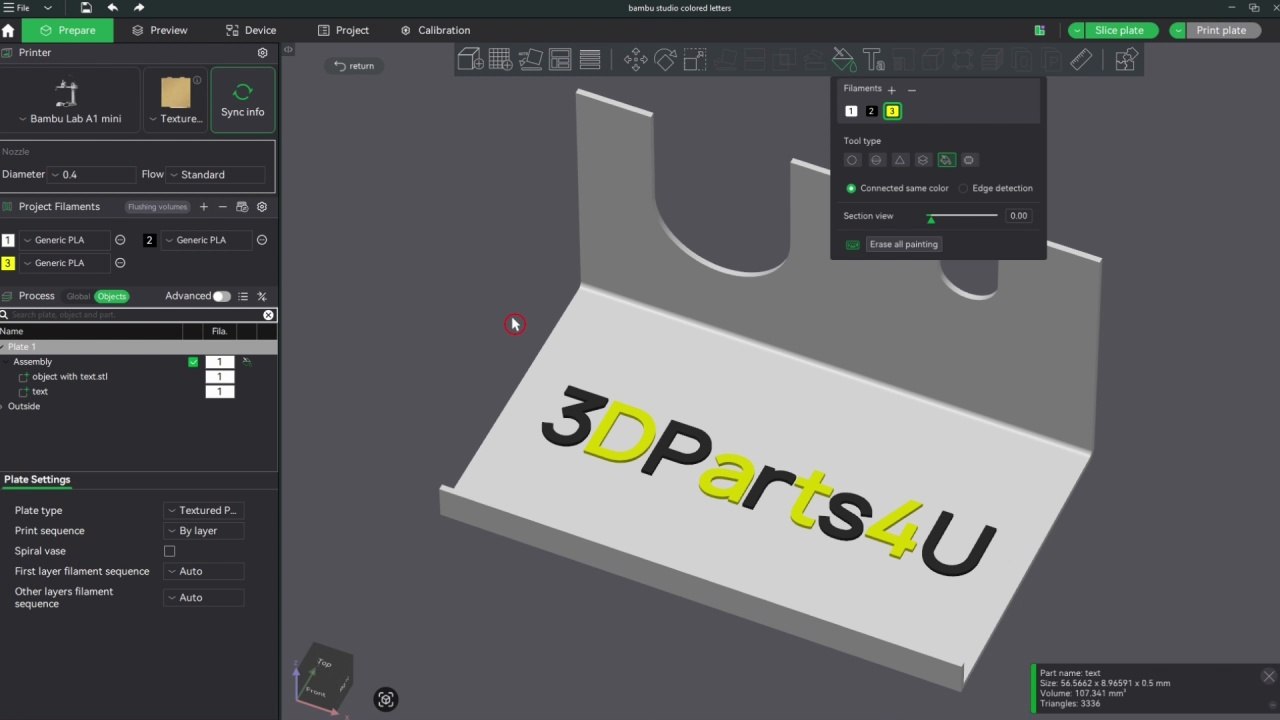
Task: Switch to the Project tab
Action: [343, 30]
